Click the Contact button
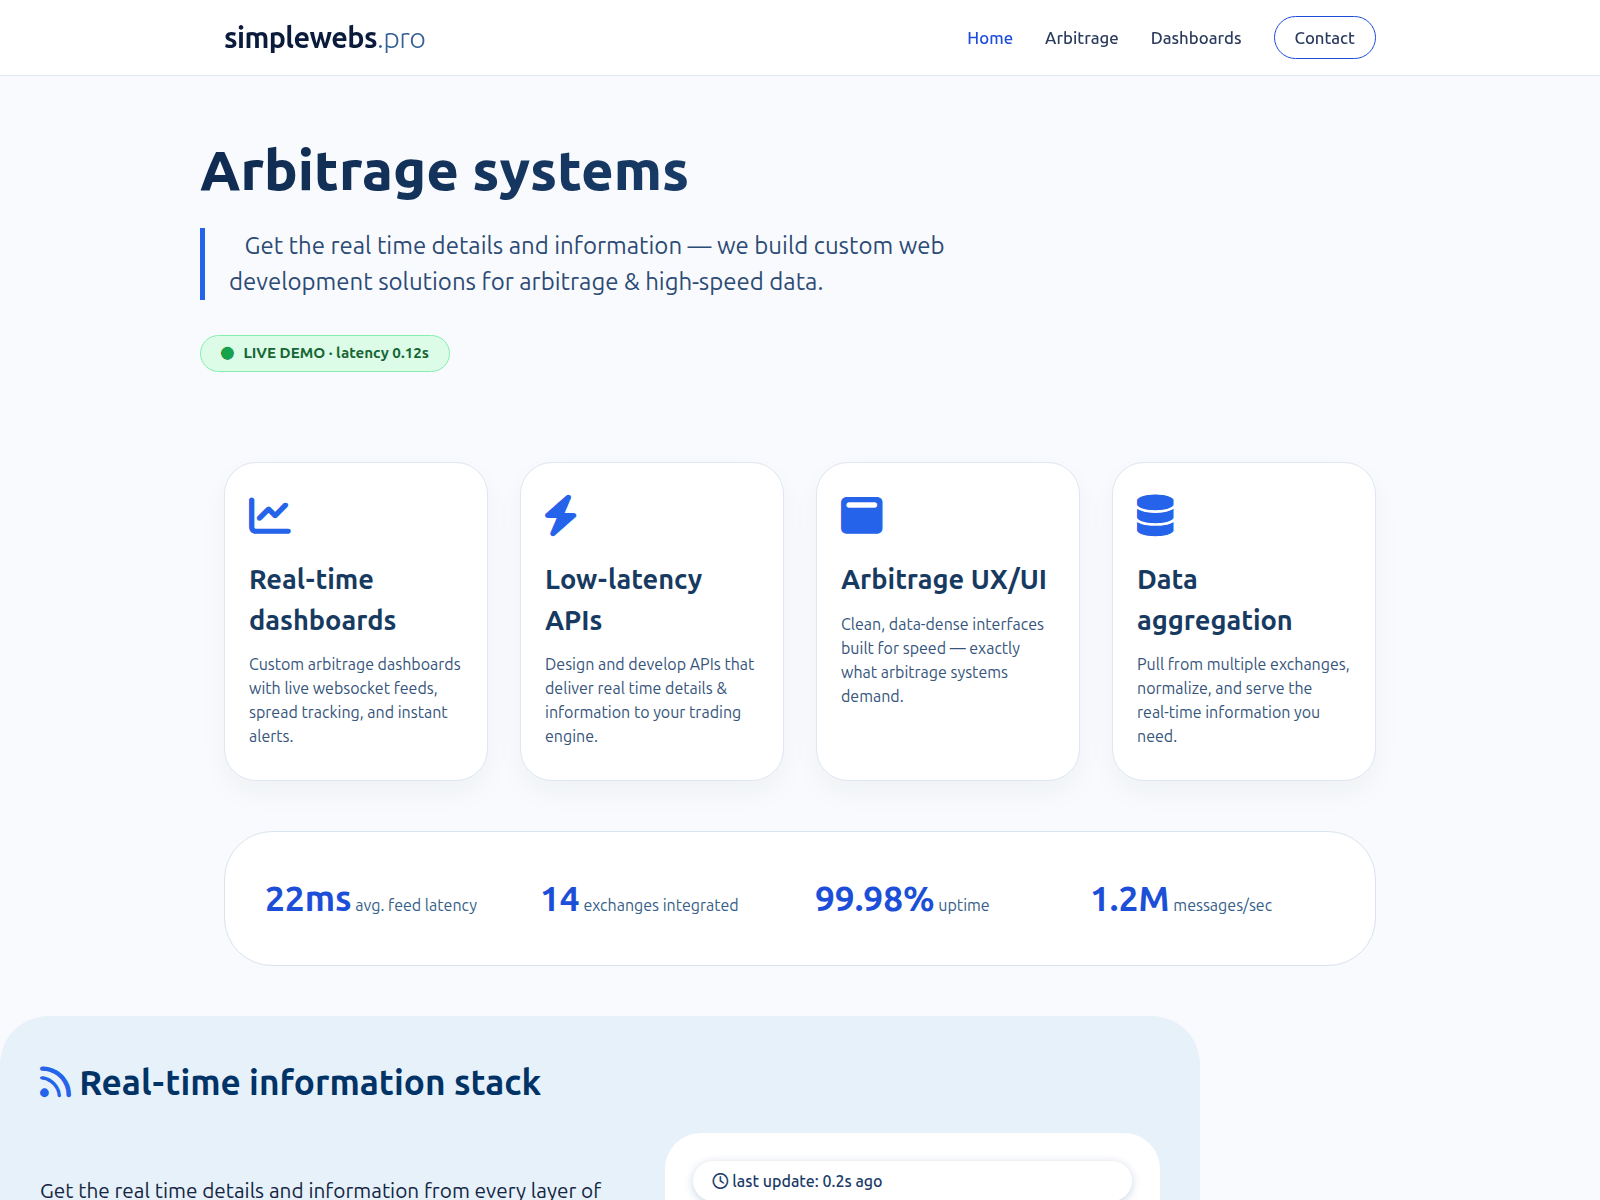 click(x=1324, y=38)
